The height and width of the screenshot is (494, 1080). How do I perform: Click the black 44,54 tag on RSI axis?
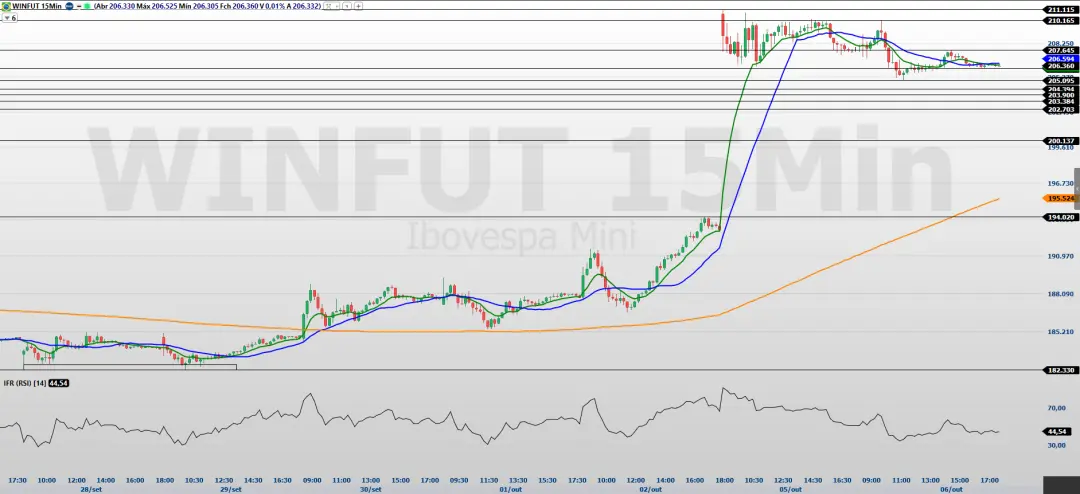click(x=1057, y=432)
